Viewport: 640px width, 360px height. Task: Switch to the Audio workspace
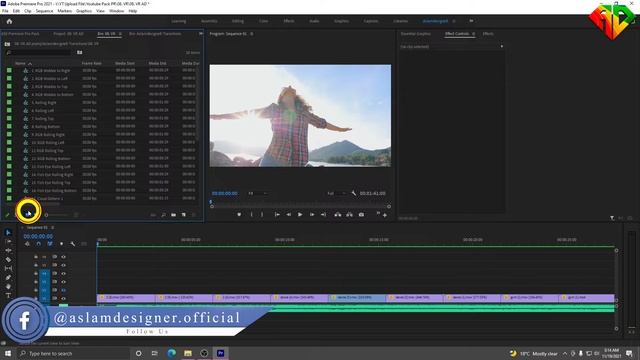click(314, 21)
